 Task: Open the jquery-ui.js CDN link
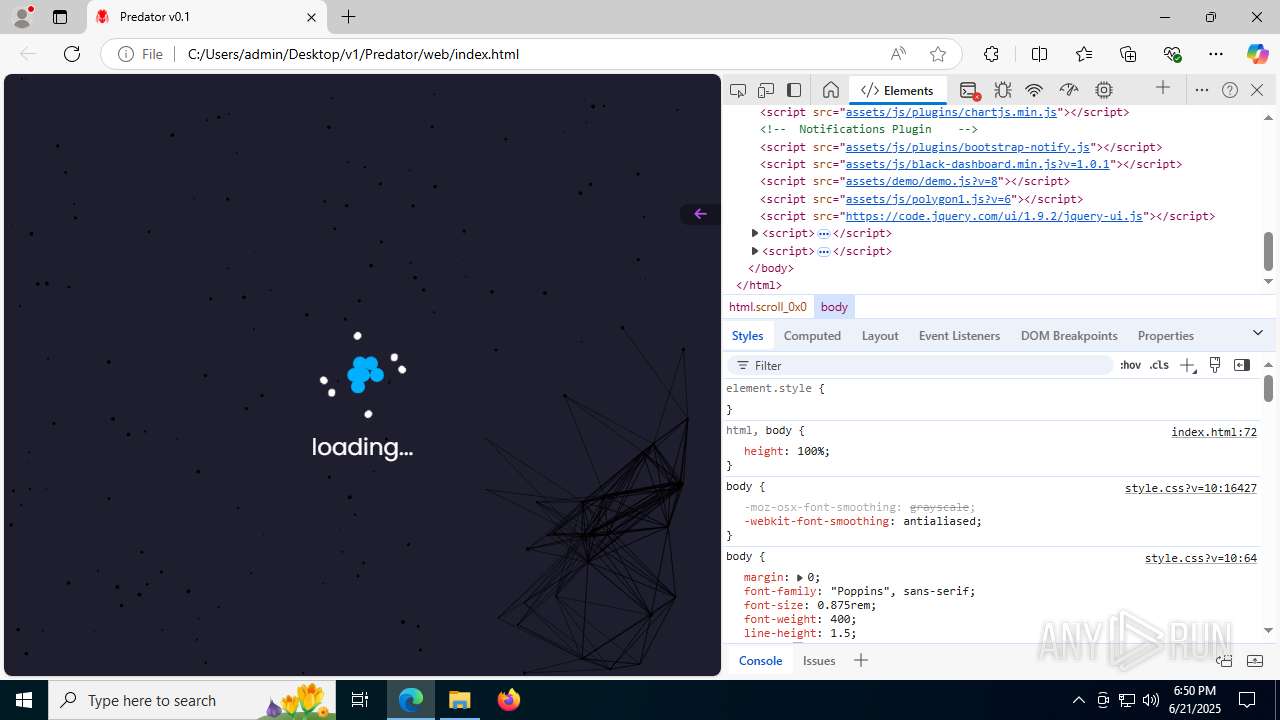coord(994,216)
